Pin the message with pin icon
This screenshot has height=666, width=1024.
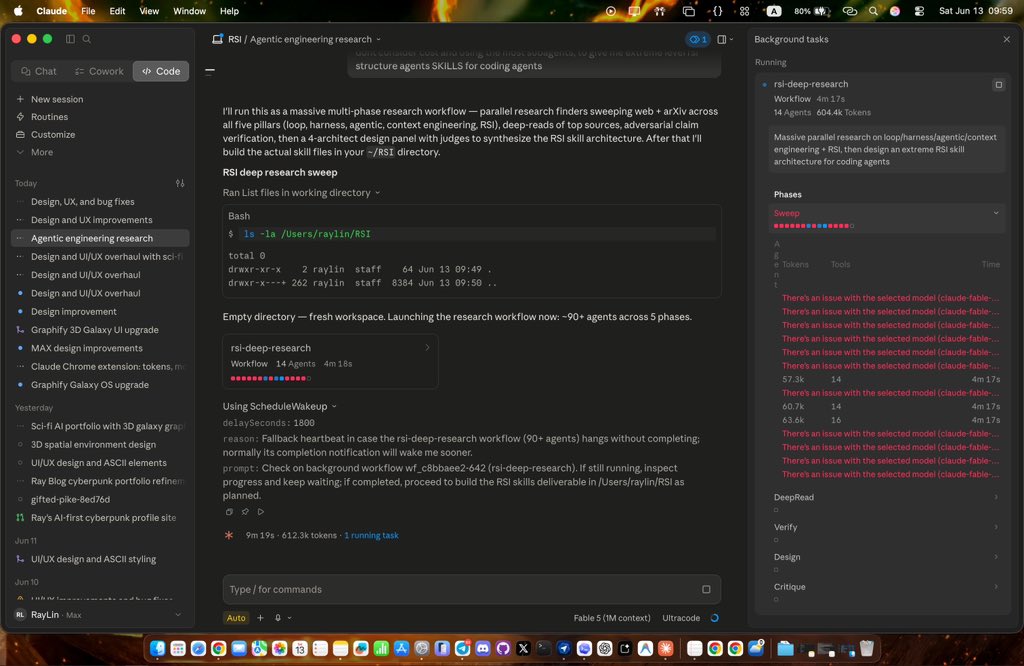pyautogui.click(x=245, y=512)
